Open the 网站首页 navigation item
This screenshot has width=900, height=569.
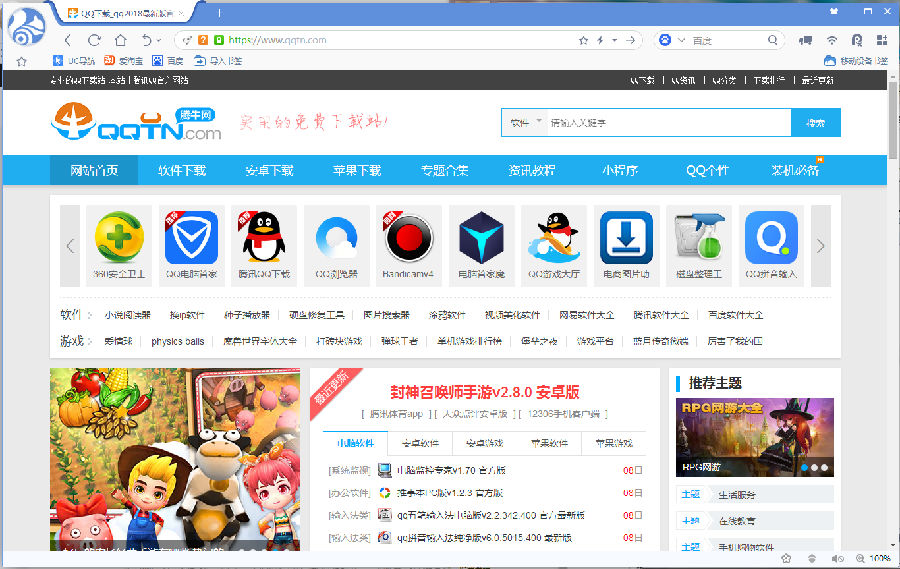[94, 171]
